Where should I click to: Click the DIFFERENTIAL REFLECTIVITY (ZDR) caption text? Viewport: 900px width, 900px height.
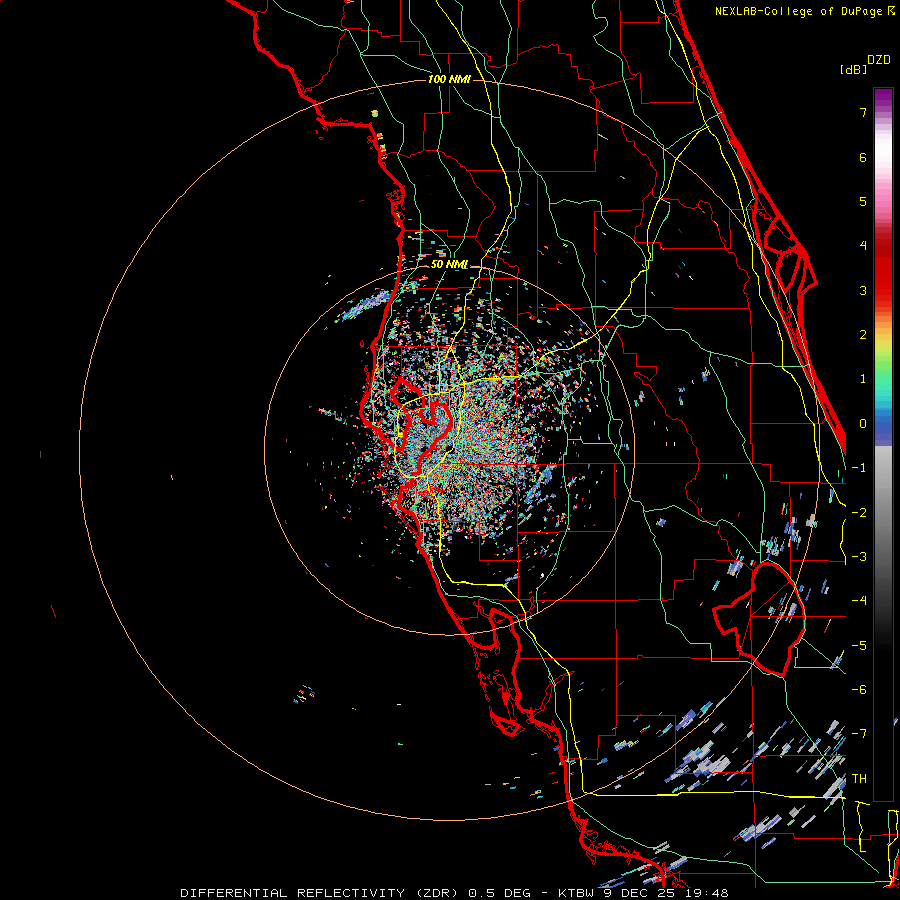pyautogui.click(x=319, y=893)
